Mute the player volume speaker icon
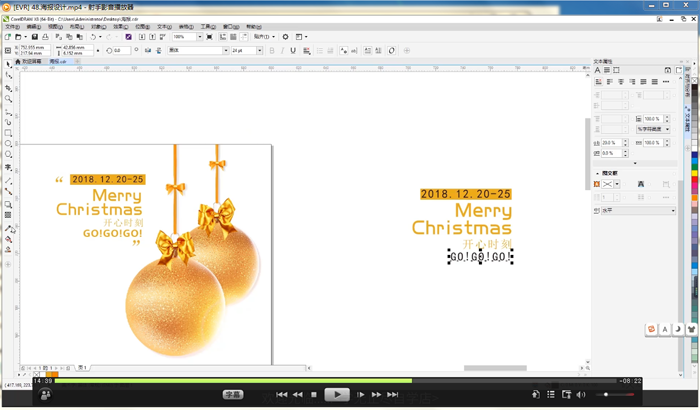Image resolution: width=700 pixels, height=410 pixels. click(581, 395)
